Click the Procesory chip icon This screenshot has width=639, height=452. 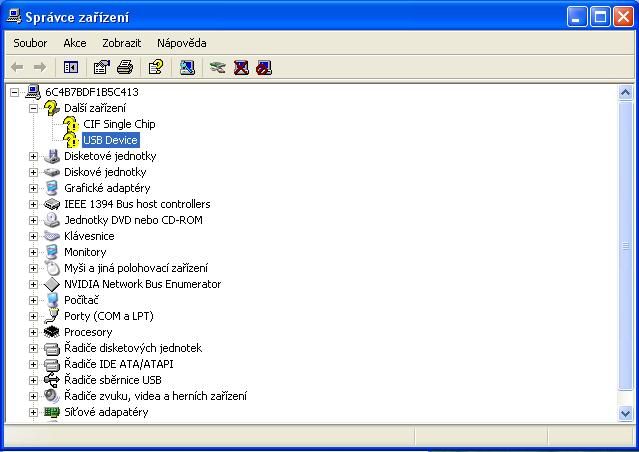tap(52, 332)
